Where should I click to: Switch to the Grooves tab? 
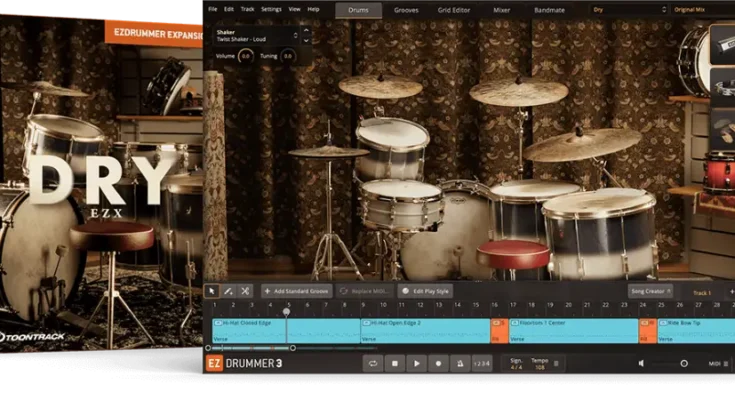(x=407, y=9)
